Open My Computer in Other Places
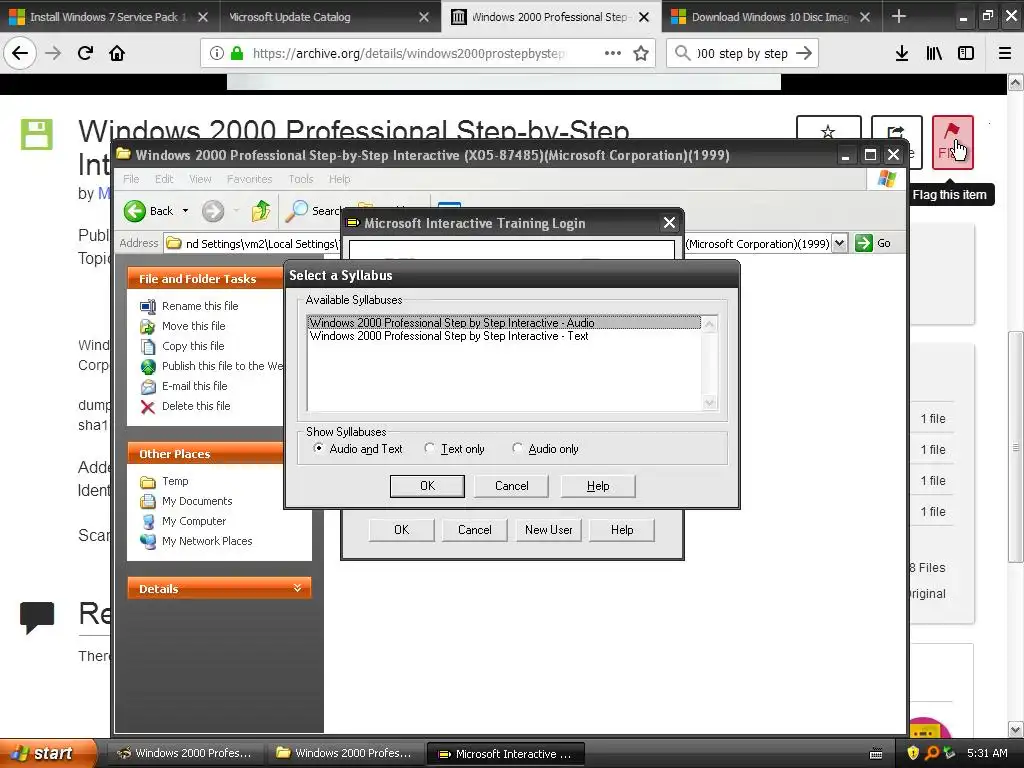Screen dimensions: 1024x768 (x=194, y=521)
